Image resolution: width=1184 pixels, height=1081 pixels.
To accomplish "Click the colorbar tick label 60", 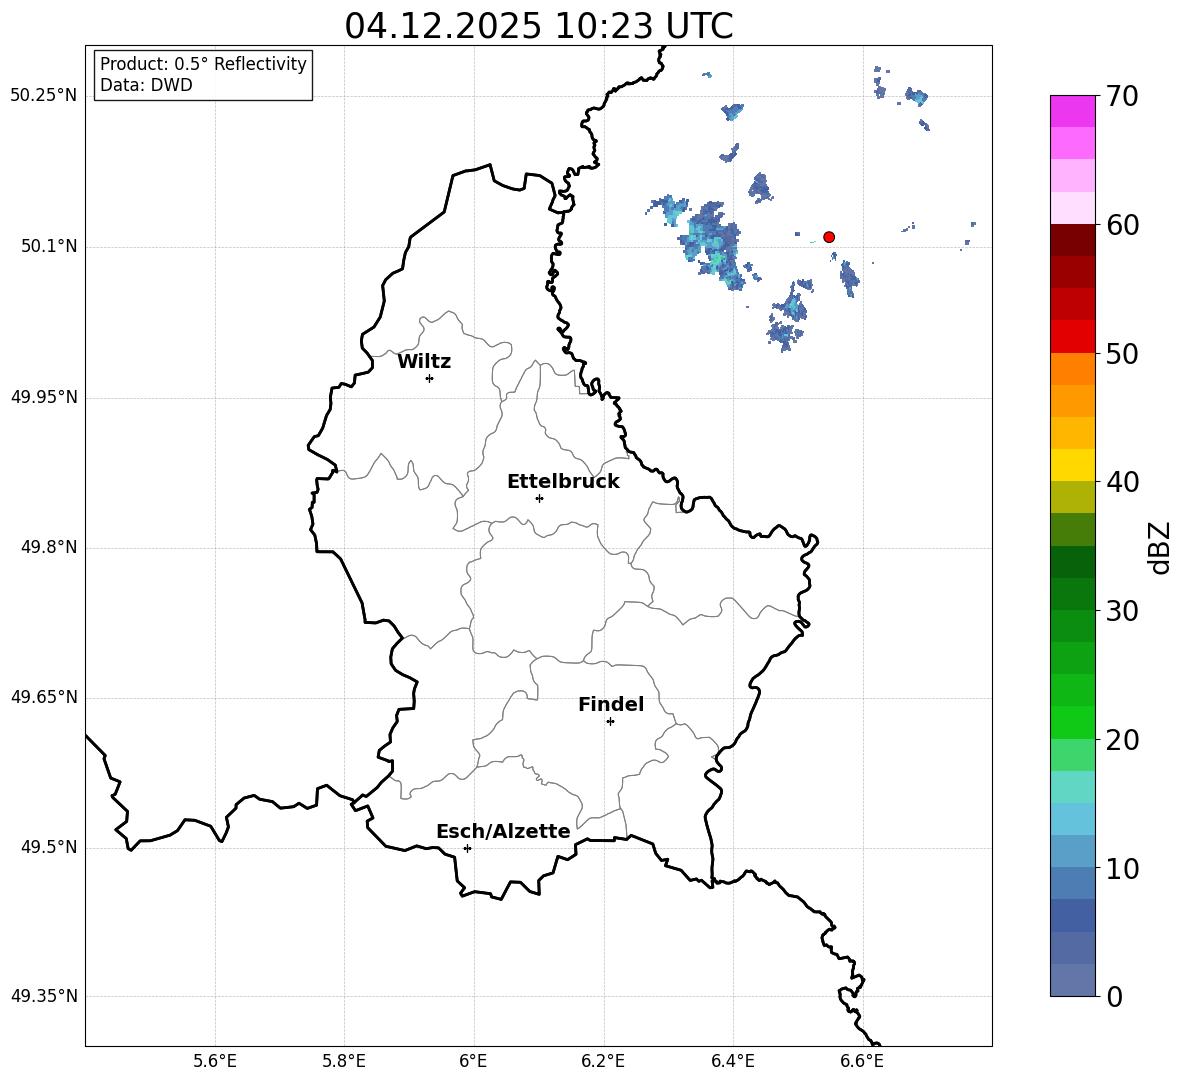I will (x=1122, y=225).
